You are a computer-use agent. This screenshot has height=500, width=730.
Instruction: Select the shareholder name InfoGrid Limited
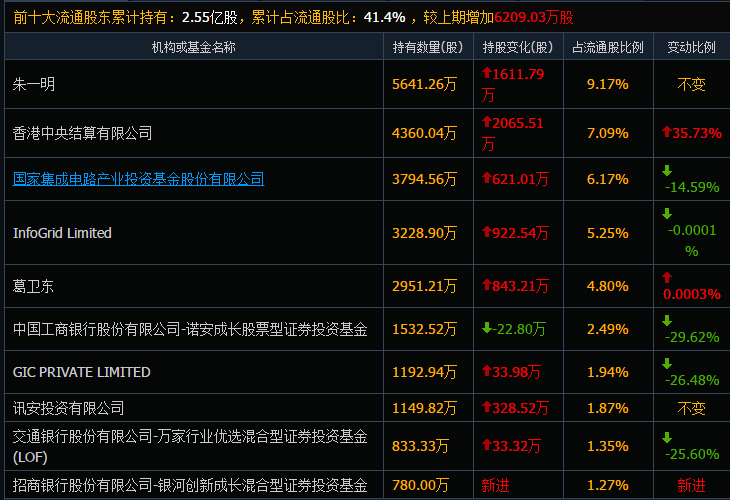click(62, 233)
